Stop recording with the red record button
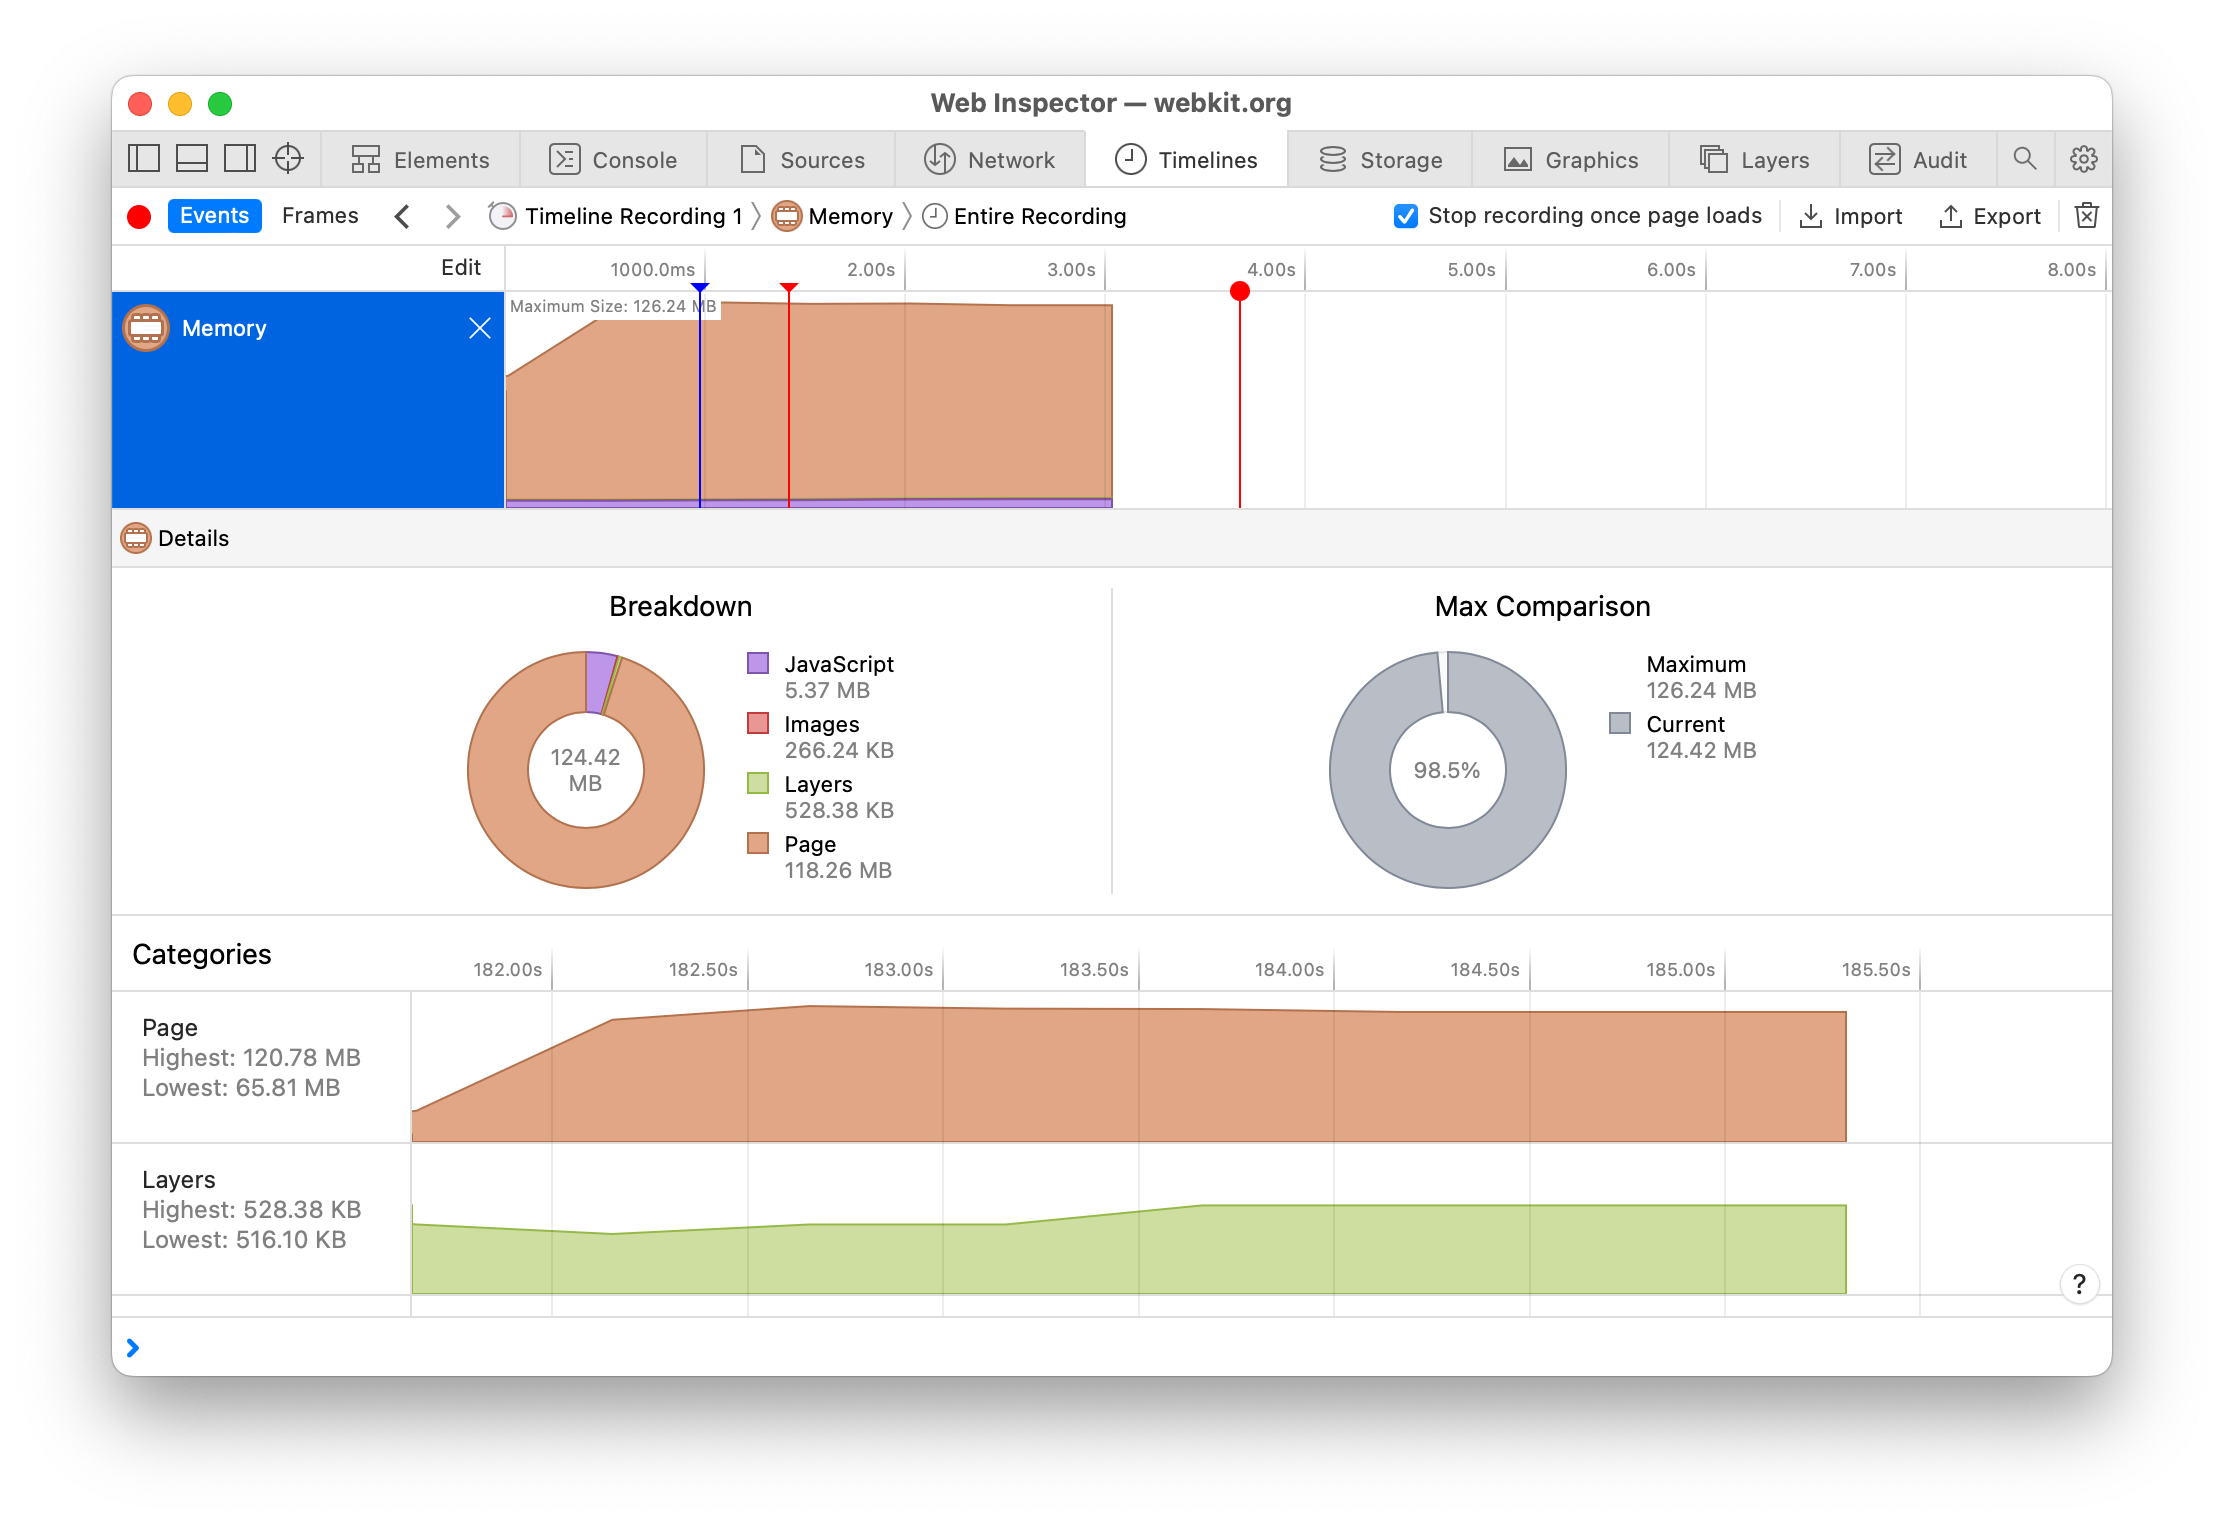Screen dimensions: 2224x1524 139,216
